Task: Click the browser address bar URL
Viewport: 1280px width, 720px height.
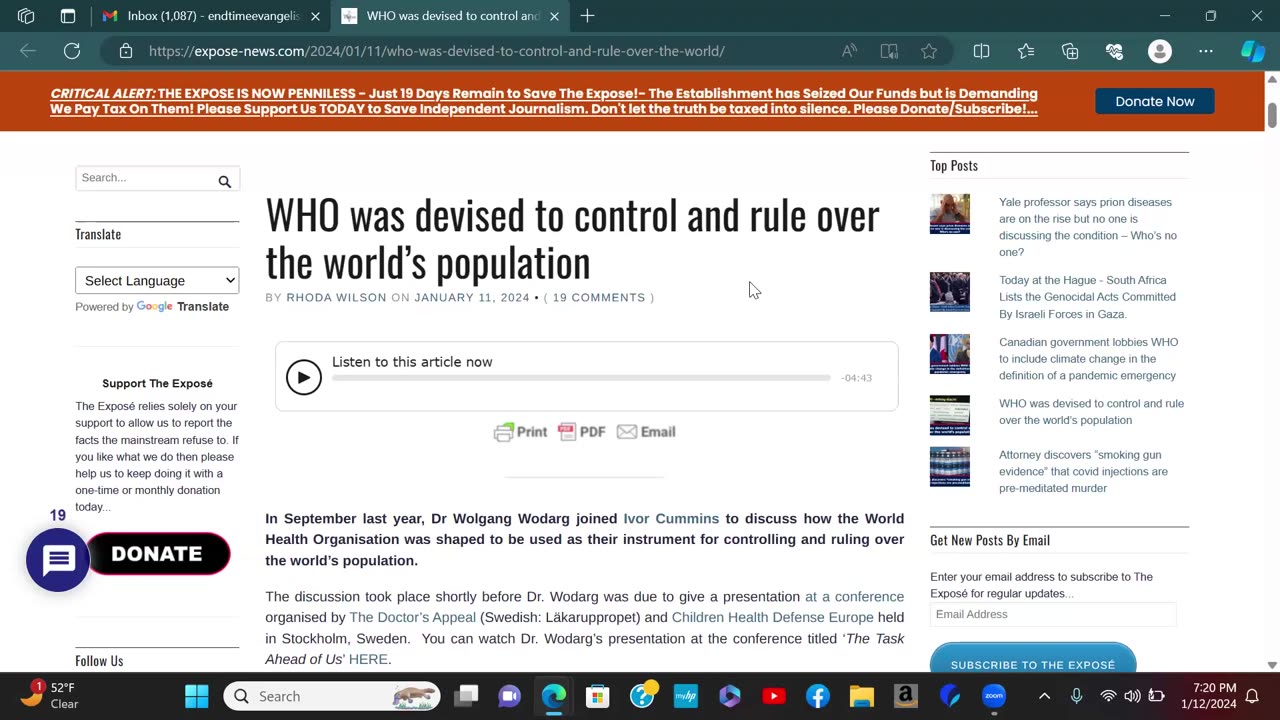Action: [x=437, y=51]
